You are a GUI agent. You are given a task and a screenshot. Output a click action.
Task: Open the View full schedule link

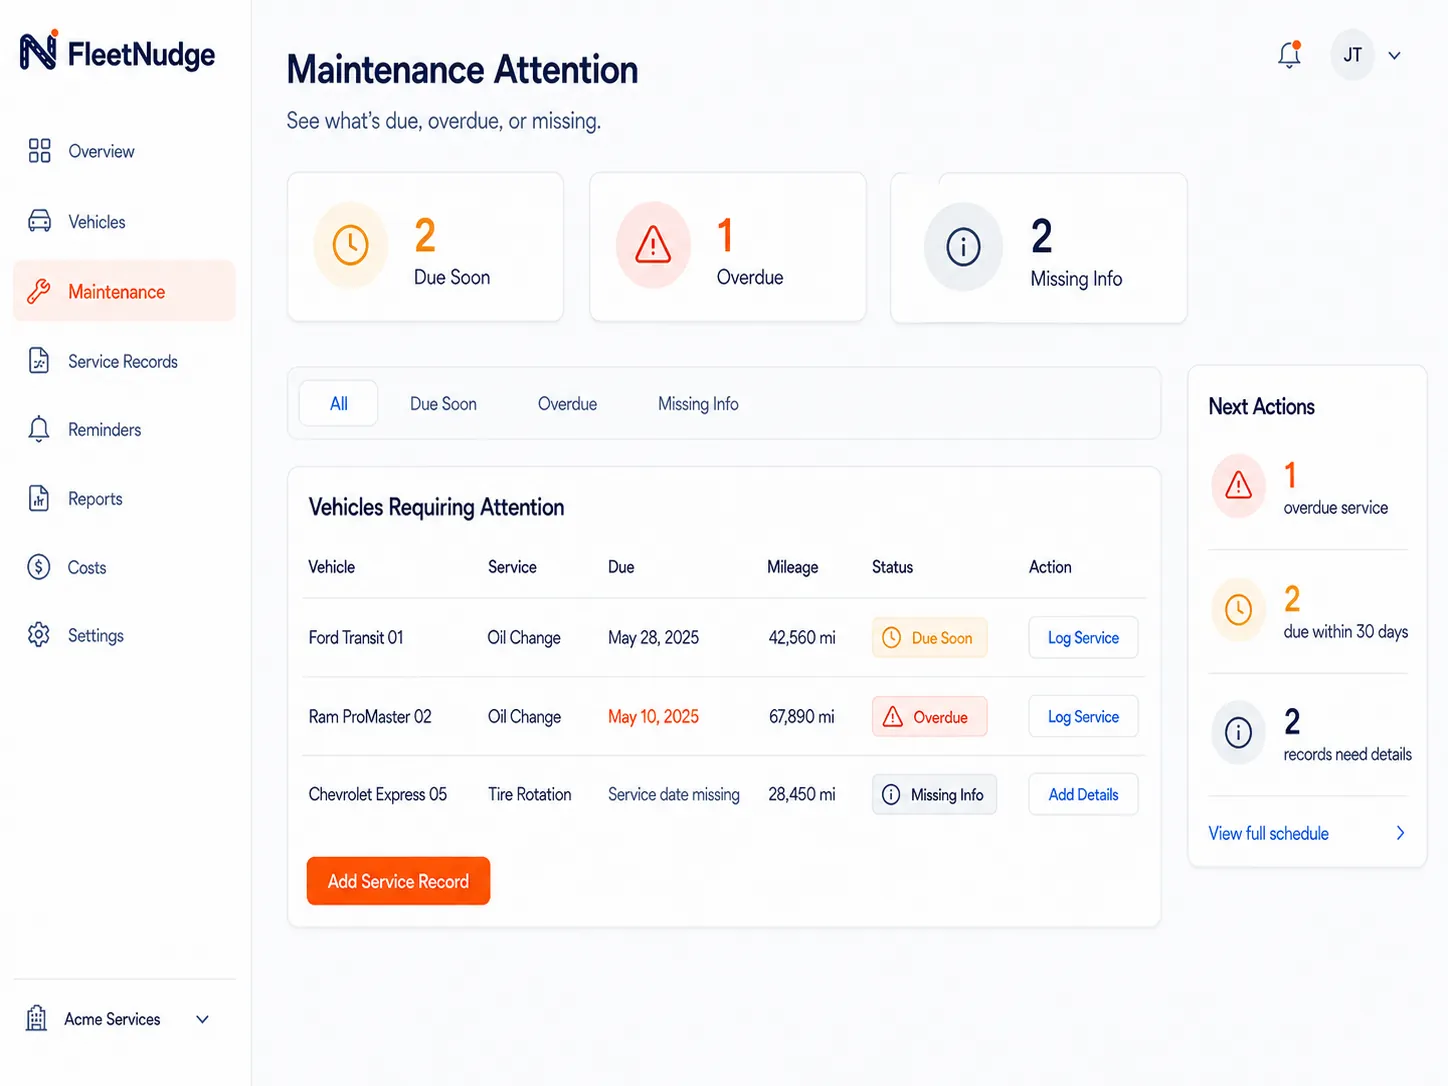[x=1268, y=834]
